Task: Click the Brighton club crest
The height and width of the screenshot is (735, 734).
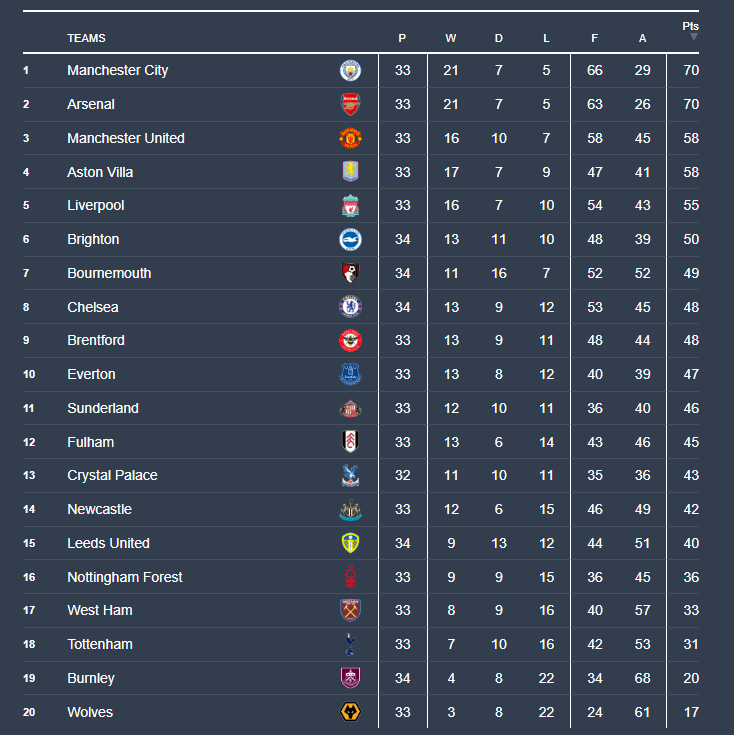Action: tap(350, 239)
